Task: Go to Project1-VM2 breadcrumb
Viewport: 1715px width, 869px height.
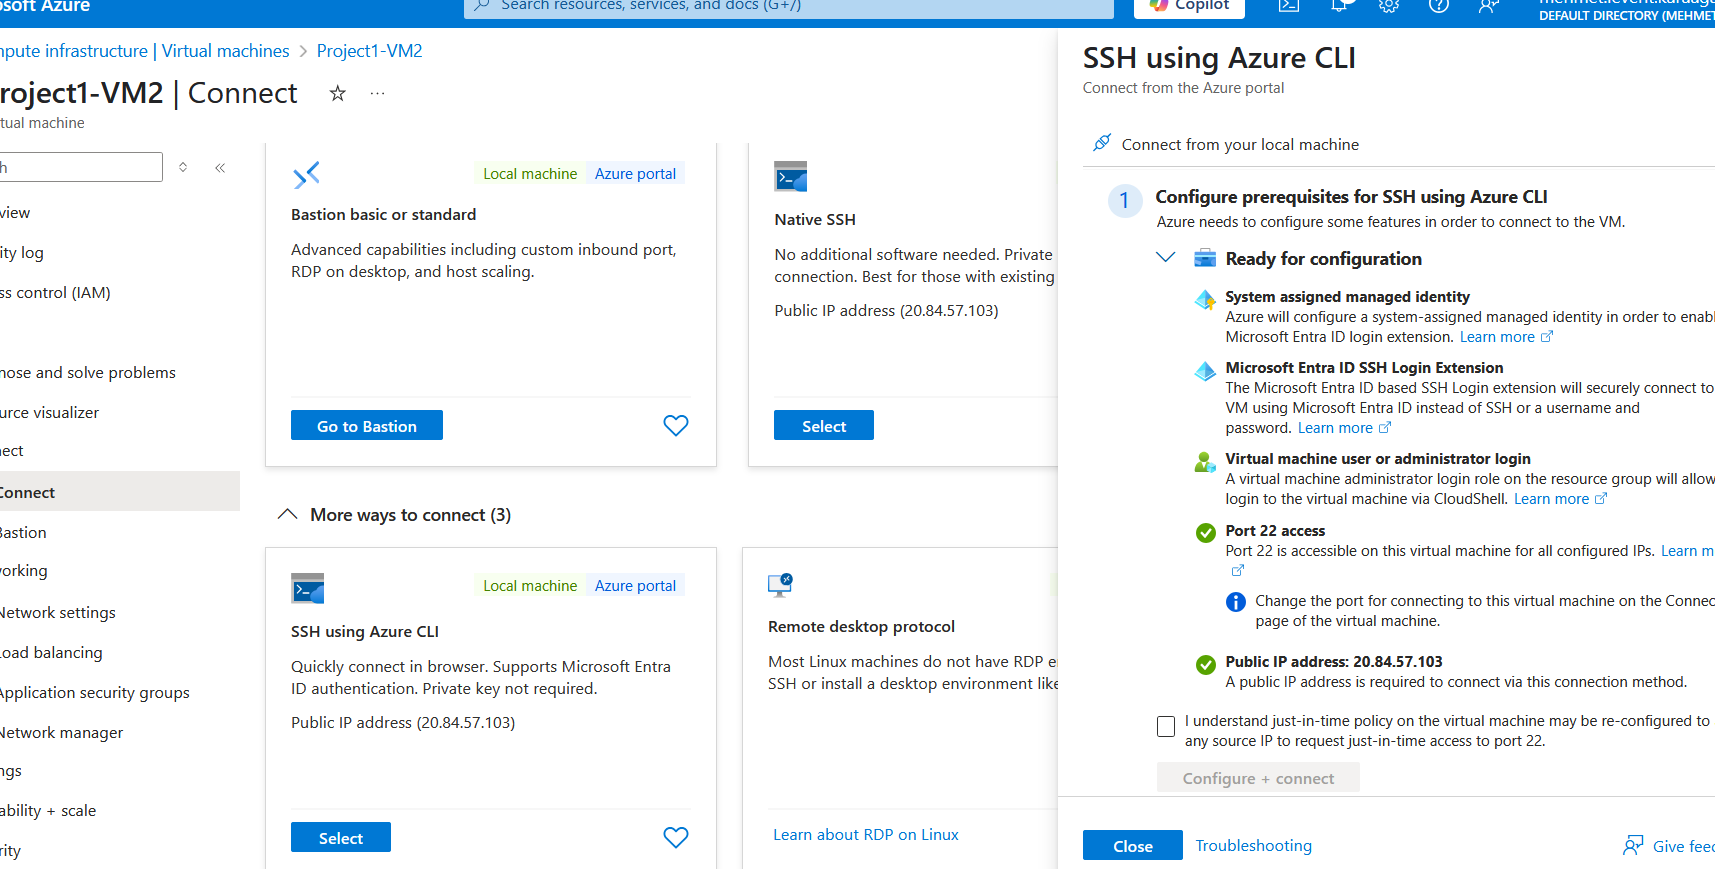Action: [x=370, y=51]
